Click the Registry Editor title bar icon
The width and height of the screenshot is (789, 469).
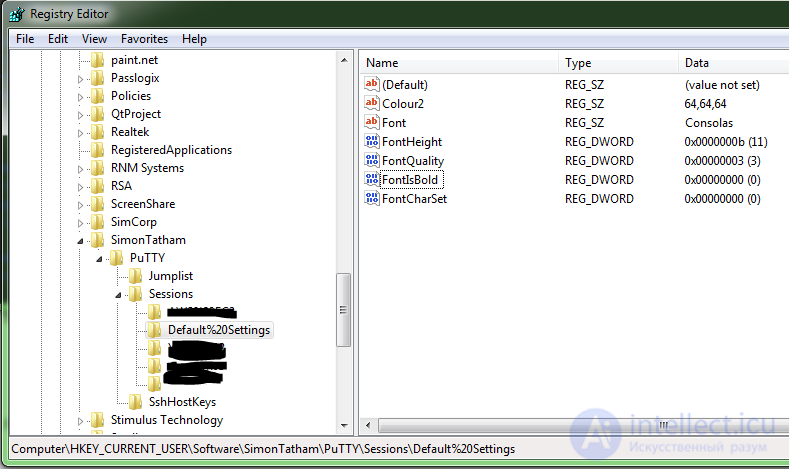pos(17,14)
